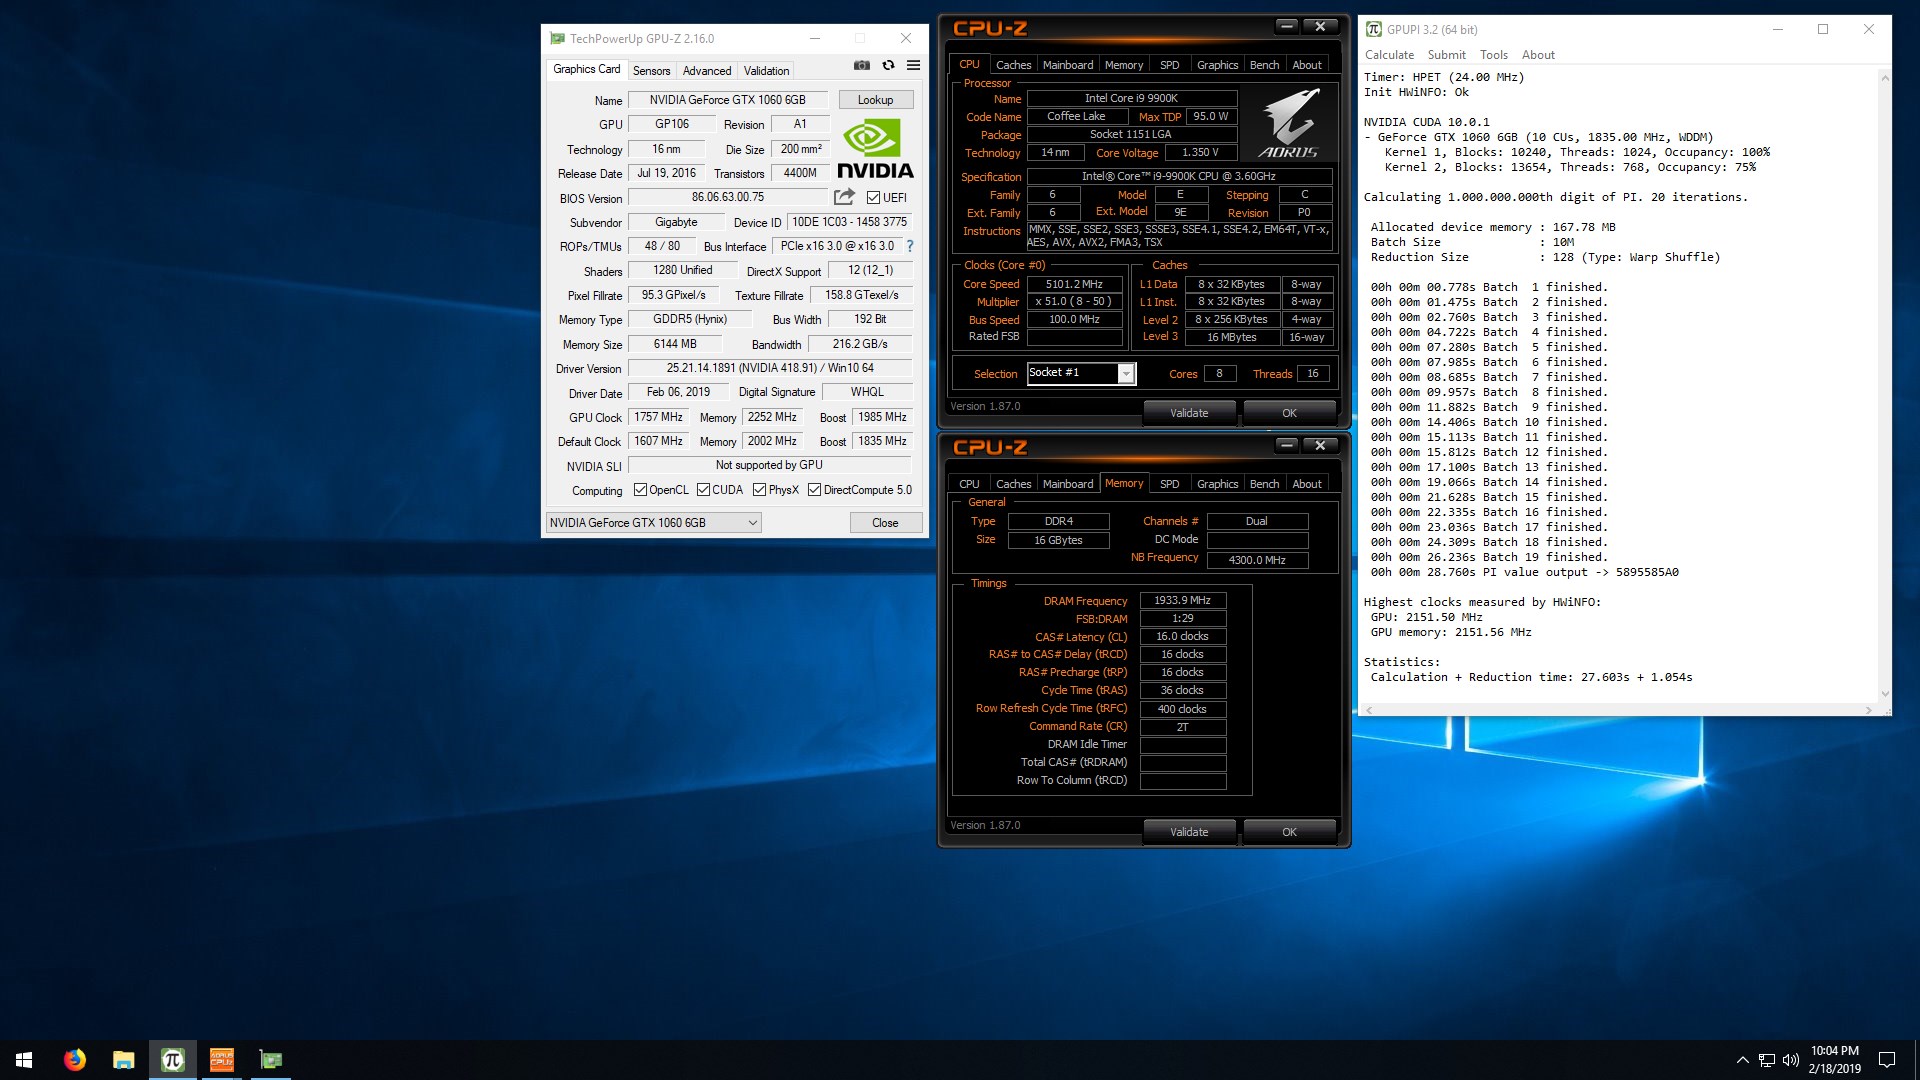Open File Explorer from the taskbar
Viewport: 1920px width, 1080px height.
[x=123, y=1060]
